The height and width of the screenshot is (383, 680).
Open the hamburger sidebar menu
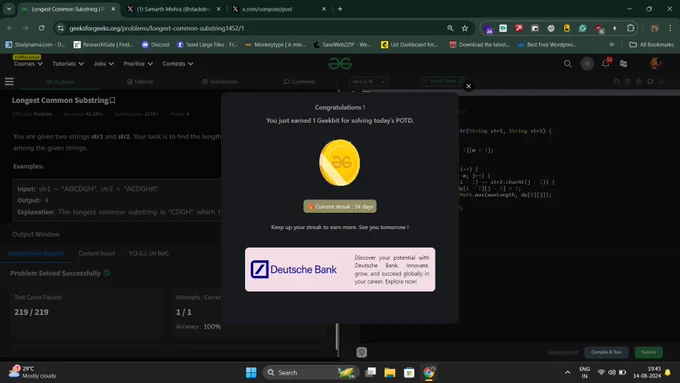9,82
